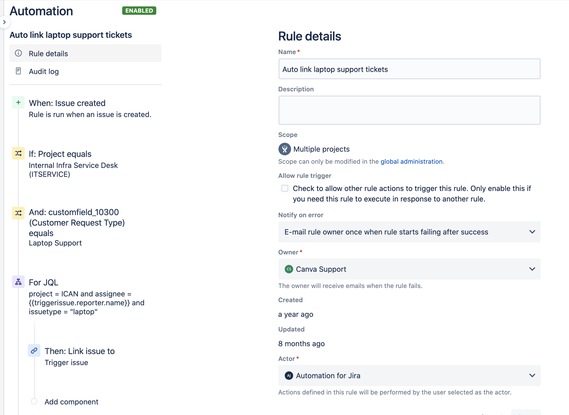Open the Owner dropdown
Image resolution: width=569 pixels, height=415 pixels.
tap(409, 269)
